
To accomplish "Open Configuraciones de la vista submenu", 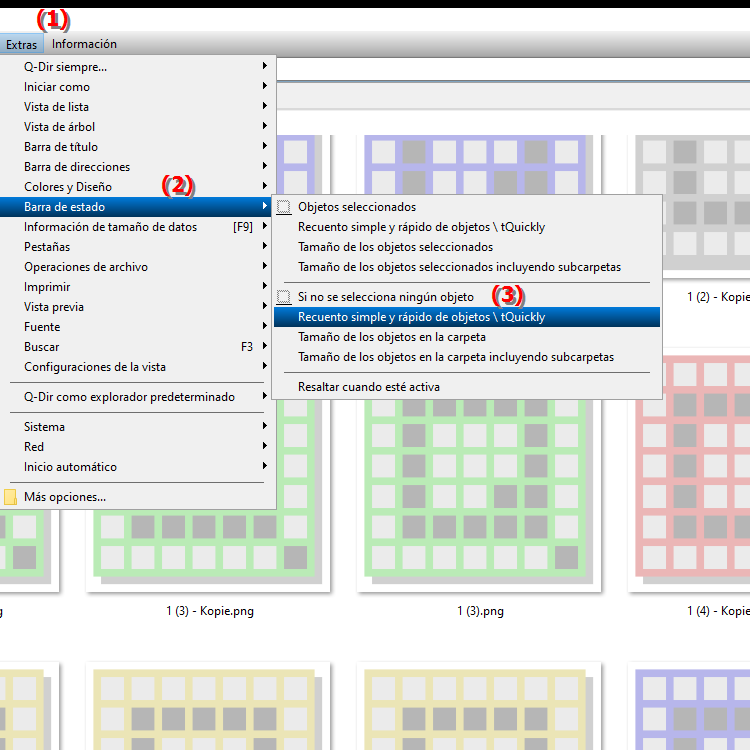I will [138, 367].
